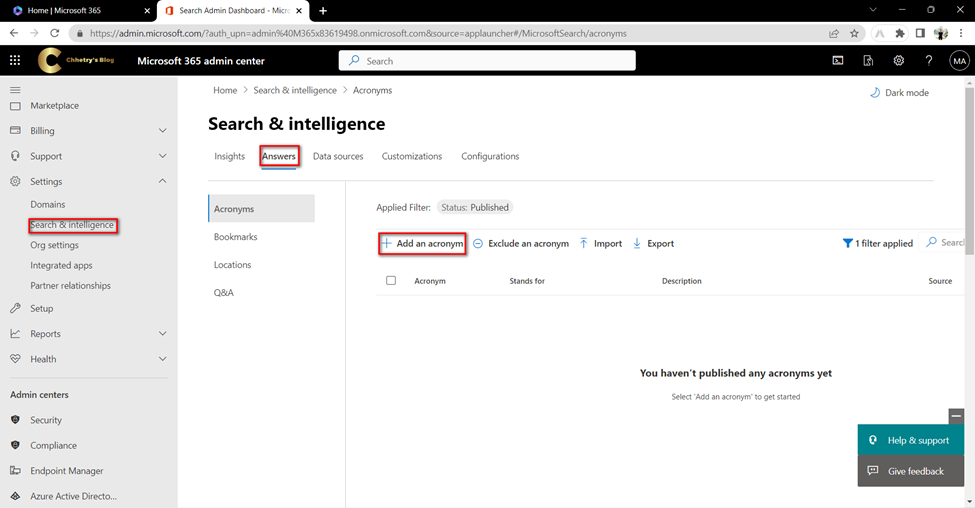Open tab search dropdown in title bar
975x508 pixels.
coord(873,10)
